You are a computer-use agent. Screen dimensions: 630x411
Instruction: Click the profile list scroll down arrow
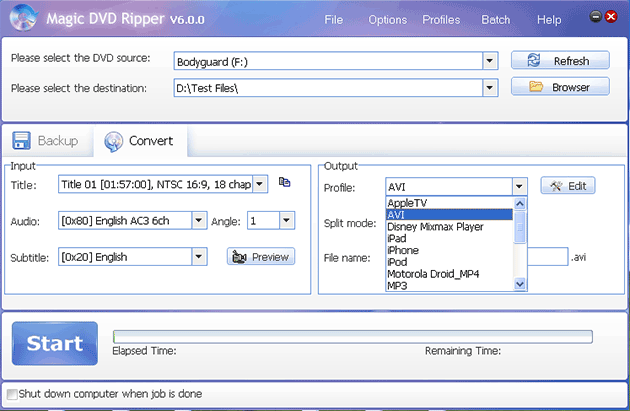(x=520, y=284)
